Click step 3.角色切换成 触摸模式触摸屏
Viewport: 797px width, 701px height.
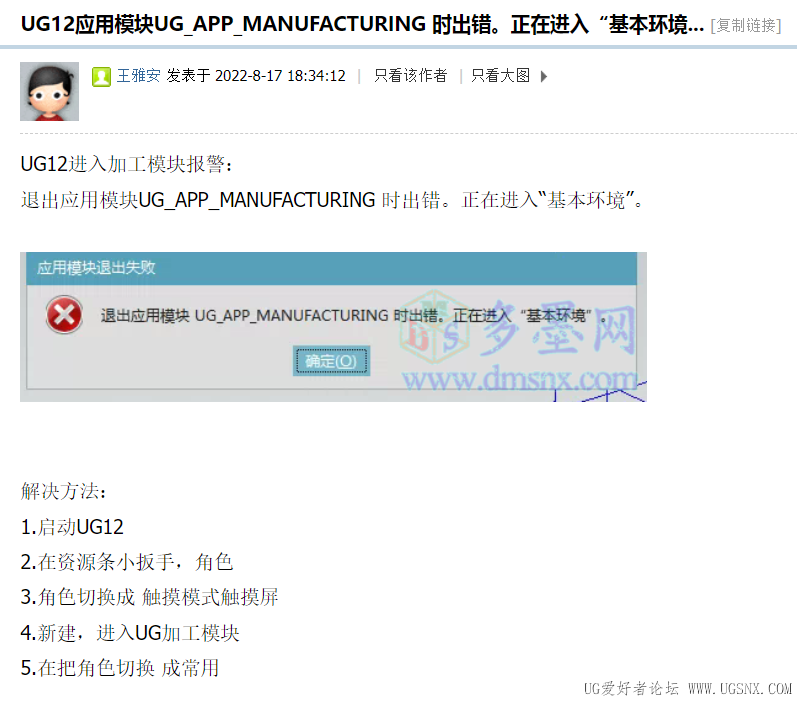149,597
